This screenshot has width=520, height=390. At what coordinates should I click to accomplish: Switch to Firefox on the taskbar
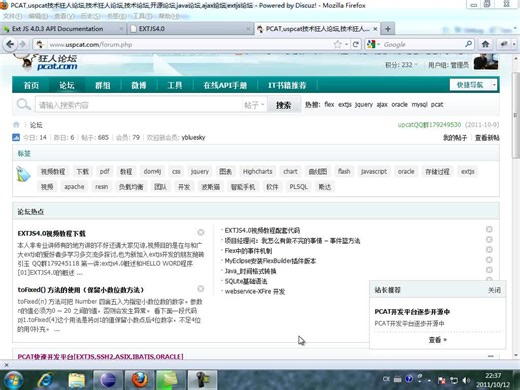(x=139, y=380)
